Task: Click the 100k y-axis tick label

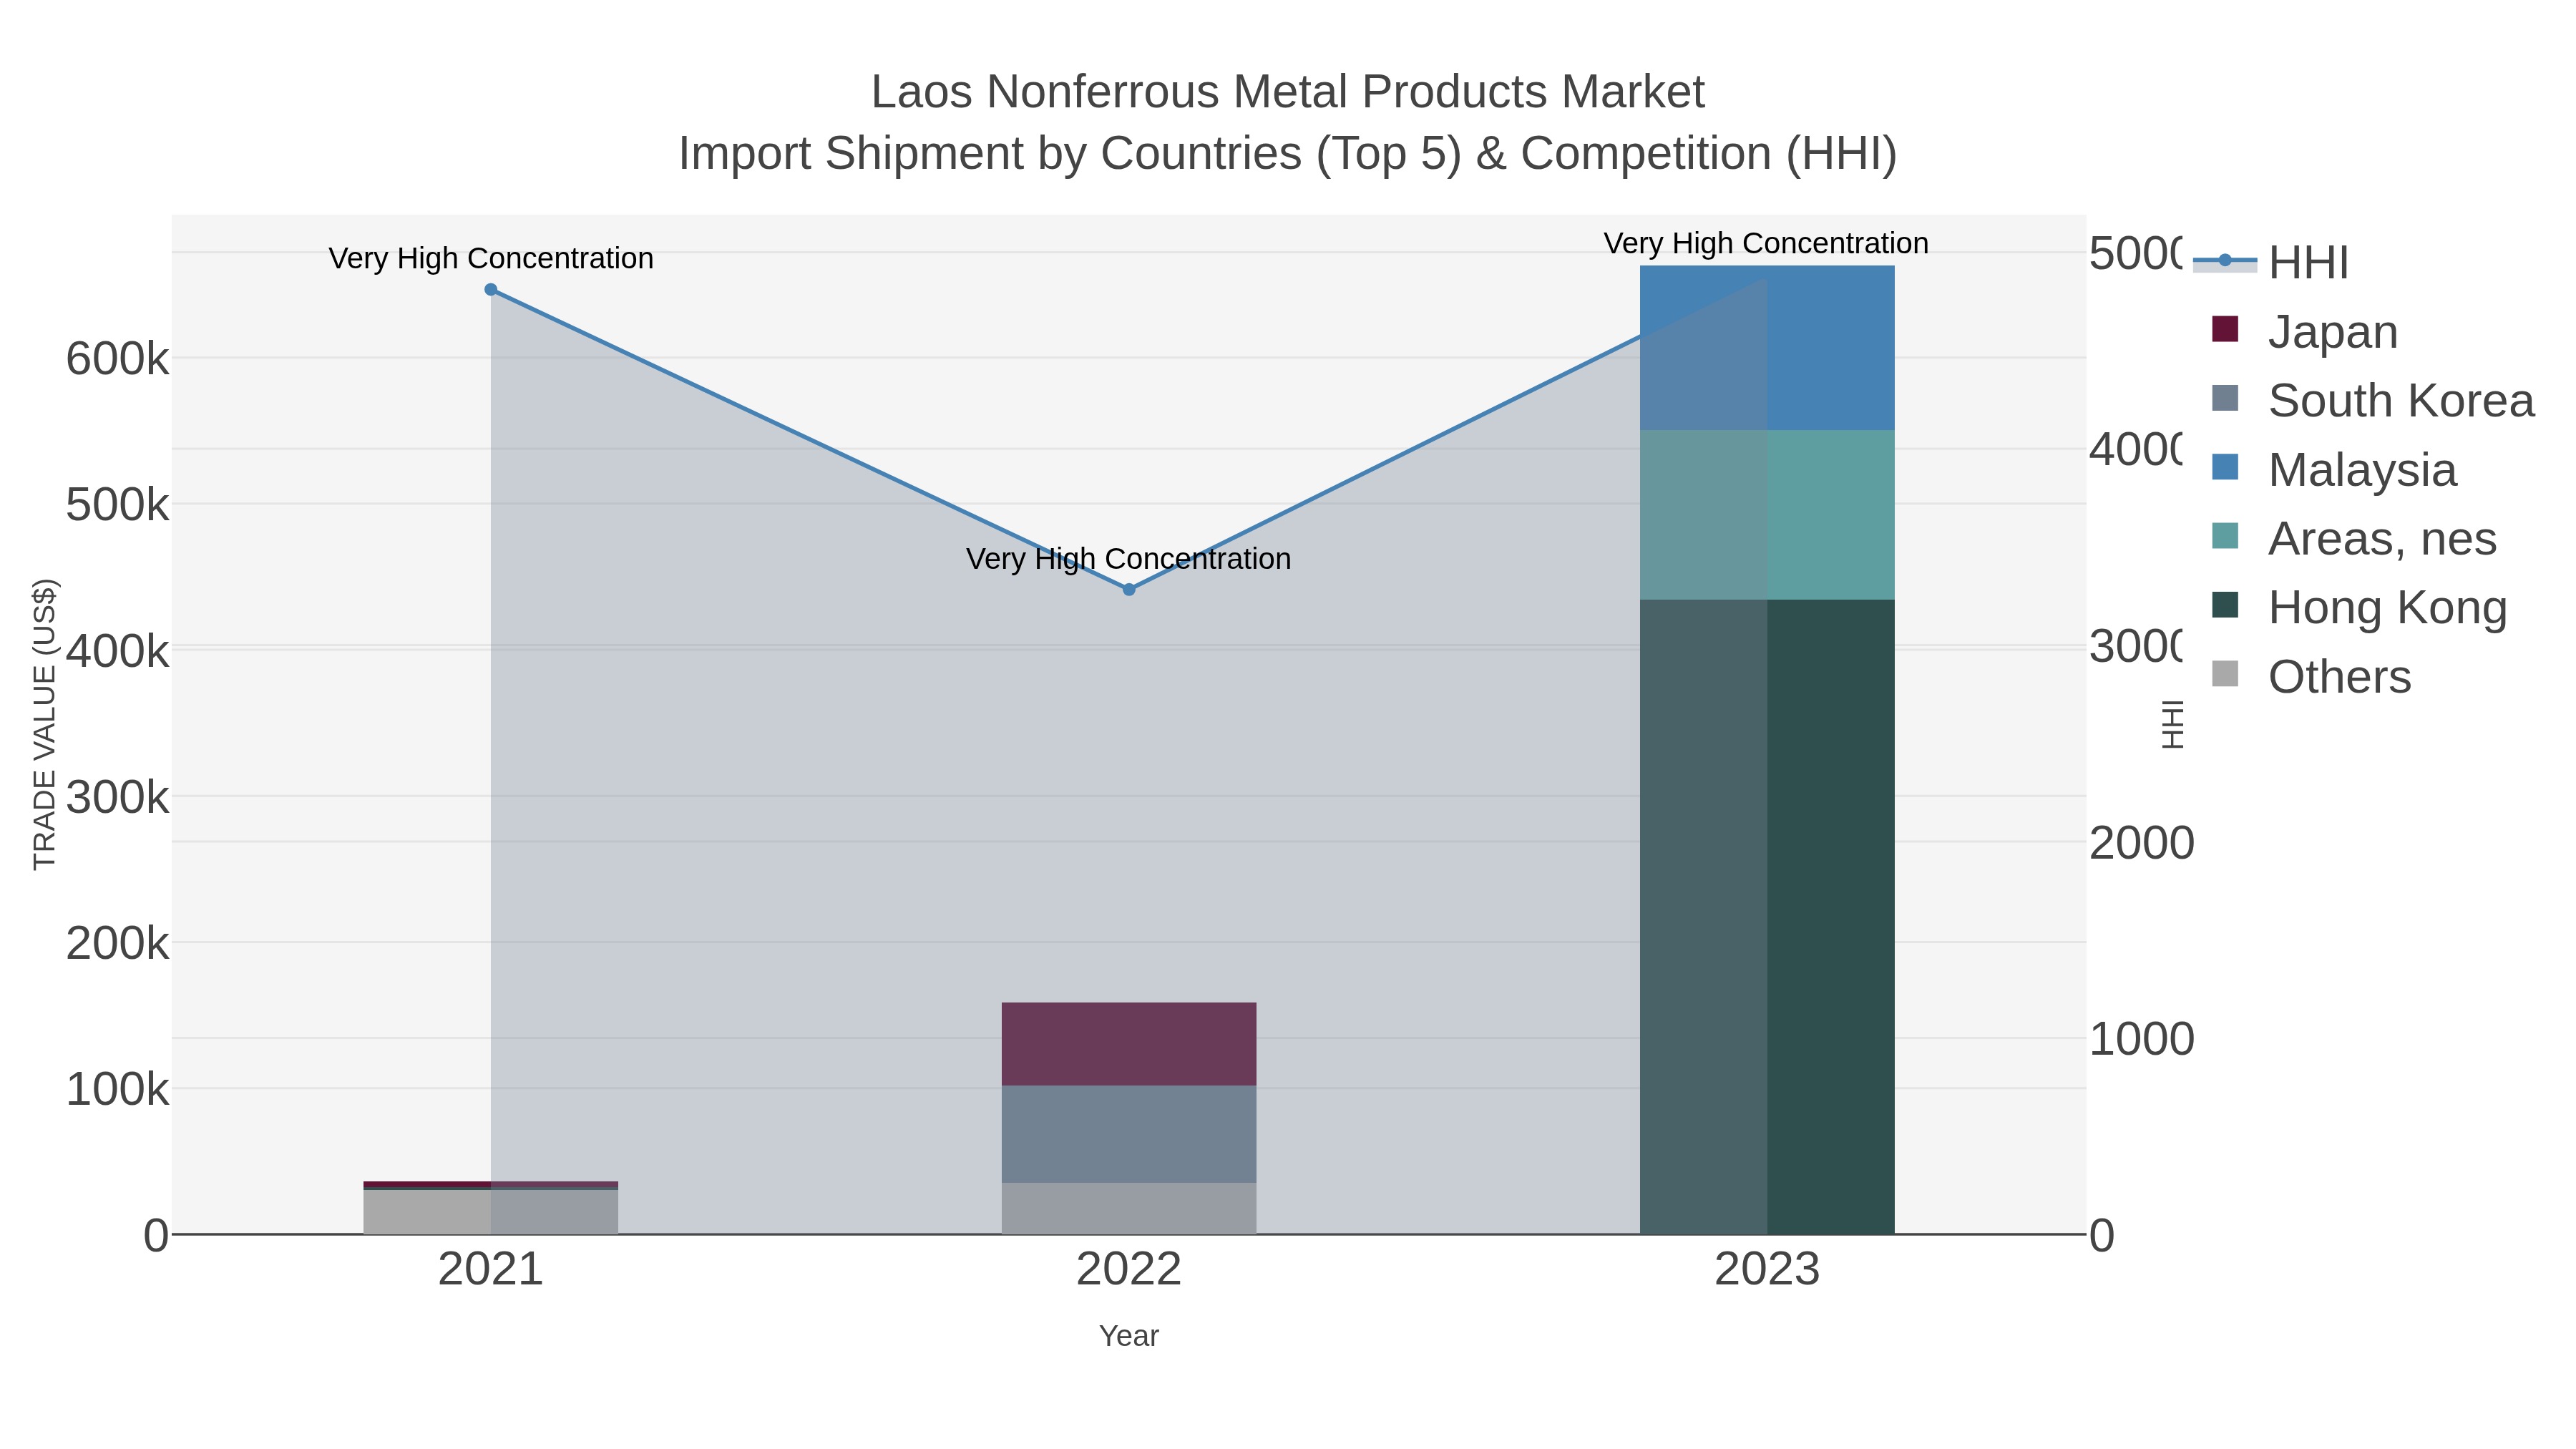Action: click(118, 1089)
